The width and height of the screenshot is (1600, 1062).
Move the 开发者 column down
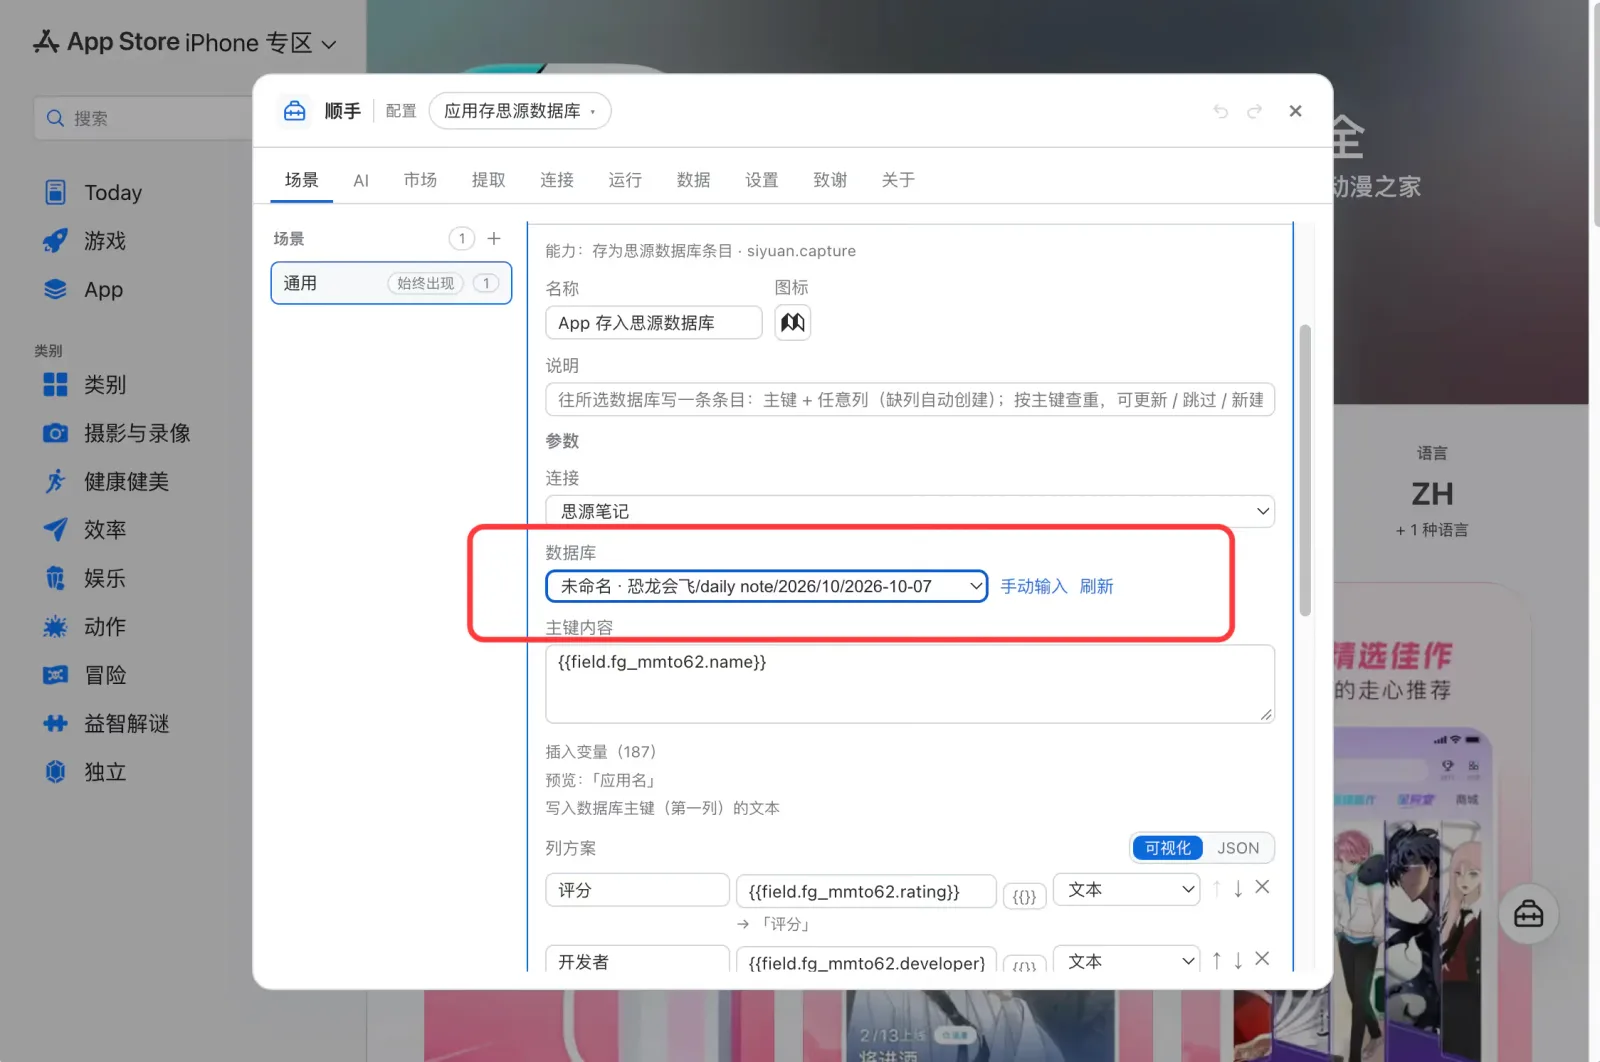(x=1238, y=960)
